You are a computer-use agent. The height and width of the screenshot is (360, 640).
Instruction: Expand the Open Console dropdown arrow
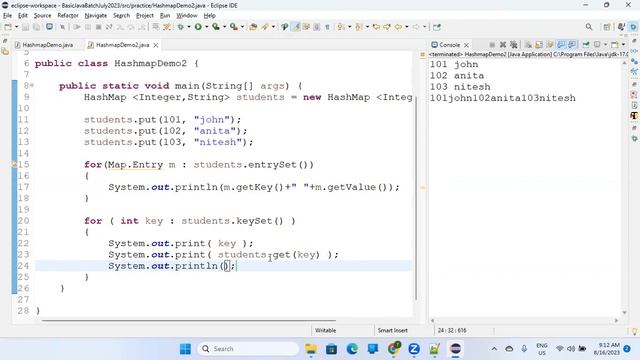[623, 44]
